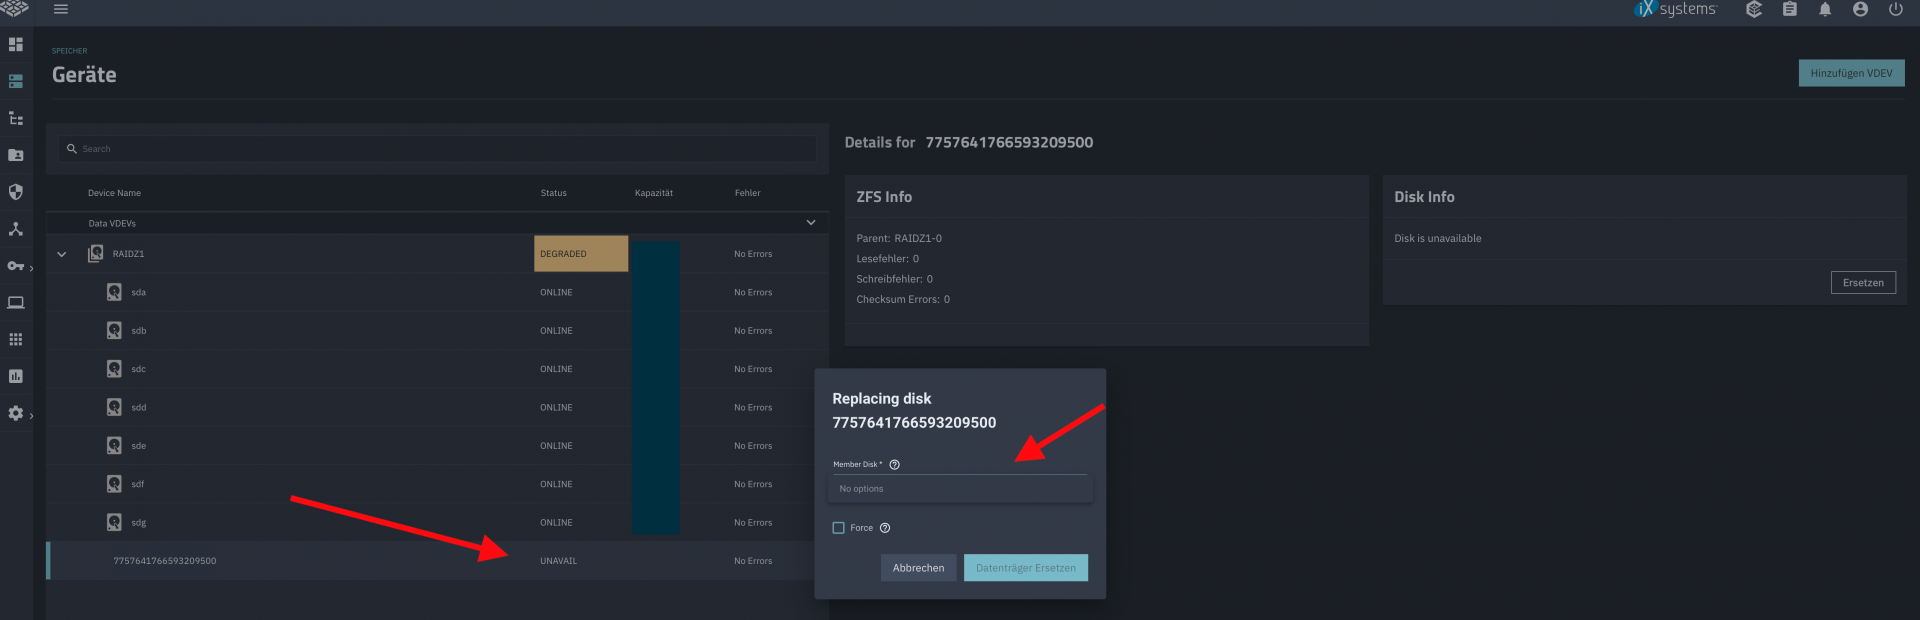Open the Apps grid sidebar icon
This screenshot has width=1920, height=620.
pyautogui.click(x=16, y=339)
